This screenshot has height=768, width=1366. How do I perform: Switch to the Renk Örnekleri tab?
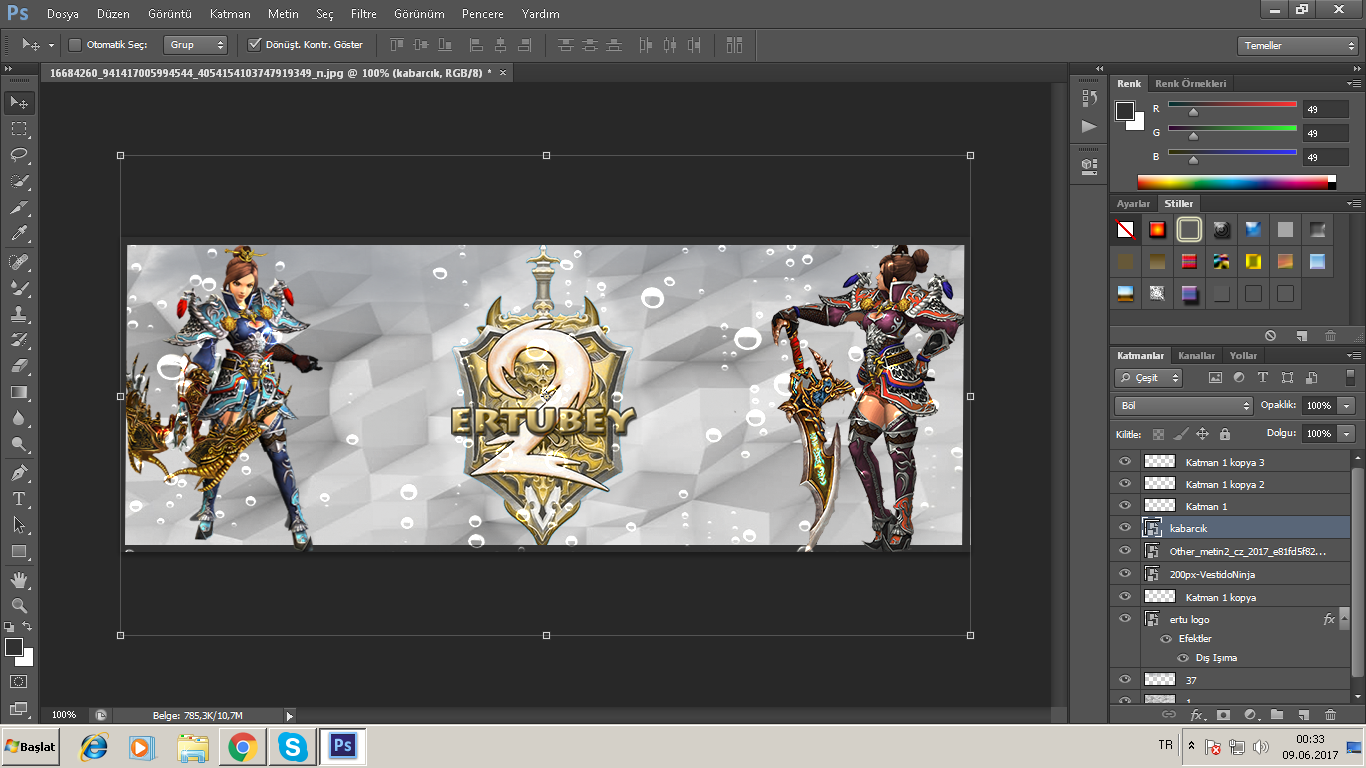(1190, 84)
